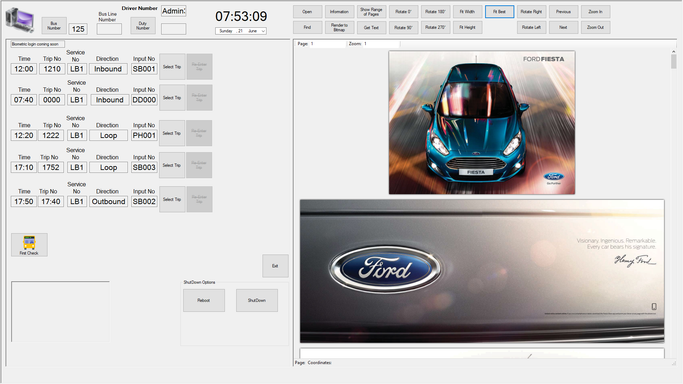
Task: Click the Ford Fiesta cover page thumbnail
Action: pyautogui.click(x=482, y=122)
